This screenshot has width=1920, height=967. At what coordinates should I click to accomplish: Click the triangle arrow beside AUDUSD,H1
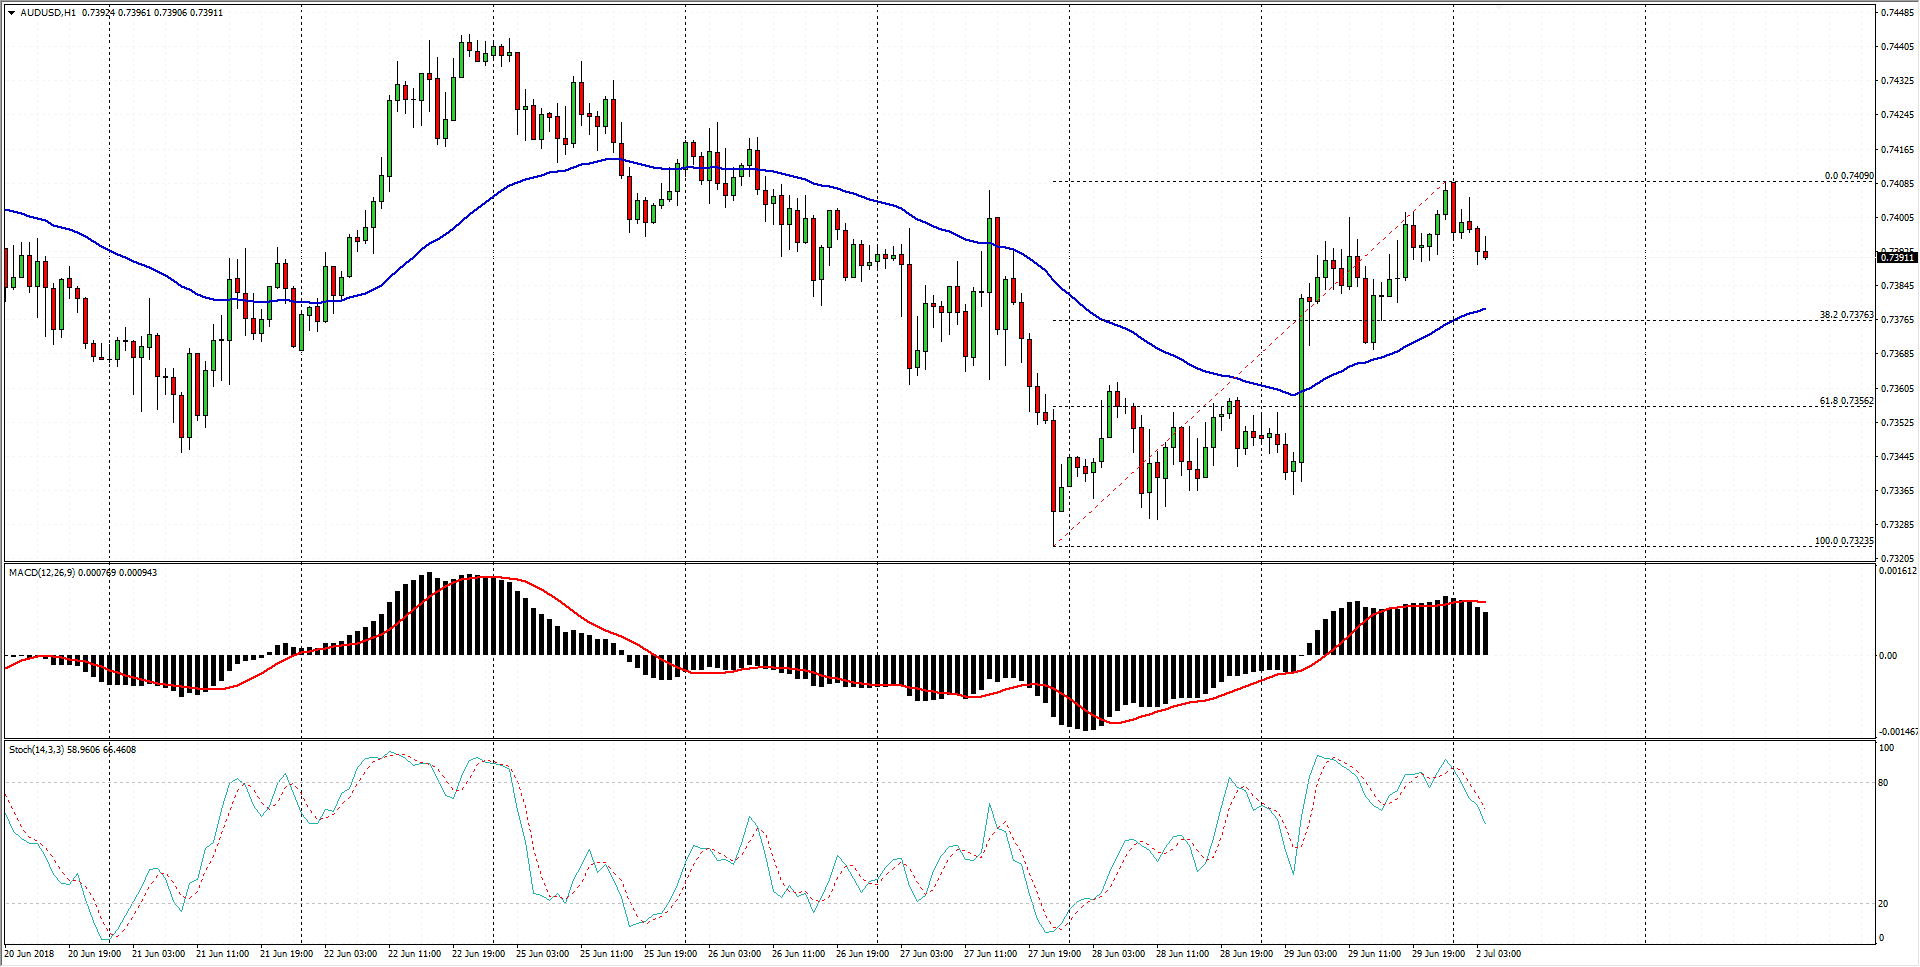11,13
